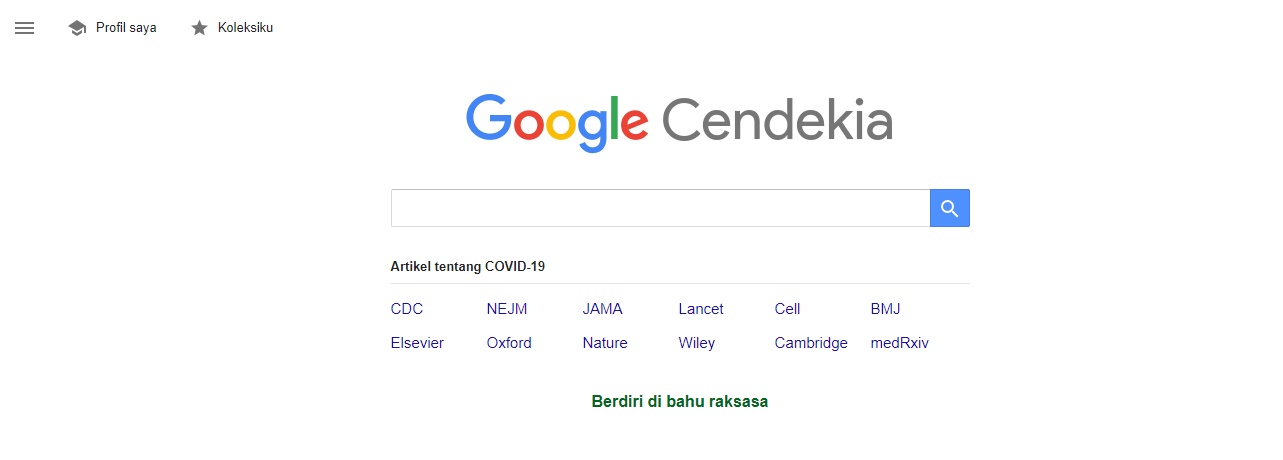Screen dimensions: 1283x460
Task: Open the Lancet link
Action: pyautogui.click(x=701, y=309)
